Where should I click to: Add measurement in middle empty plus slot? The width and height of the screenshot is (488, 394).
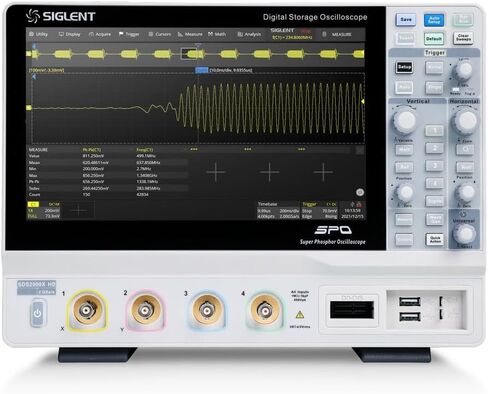coord(269,172)
